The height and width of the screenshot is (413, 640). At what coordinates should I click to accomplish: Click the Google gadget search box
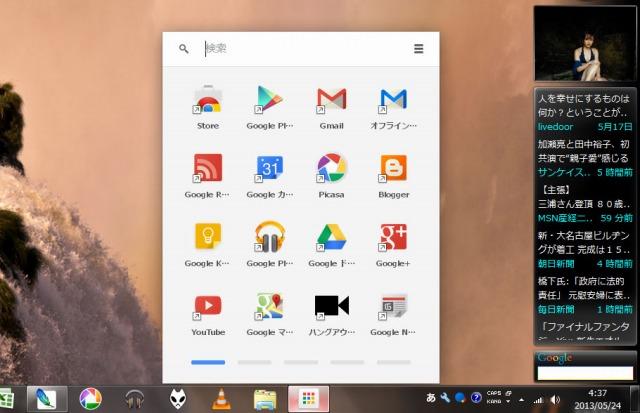click(585, 373)
